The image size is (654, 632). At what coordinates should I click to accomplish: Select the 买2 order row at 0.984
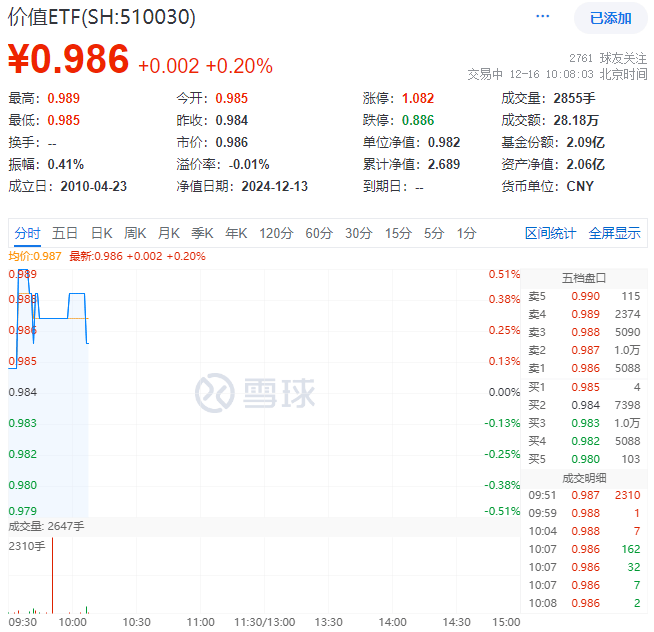pos(584,405)
